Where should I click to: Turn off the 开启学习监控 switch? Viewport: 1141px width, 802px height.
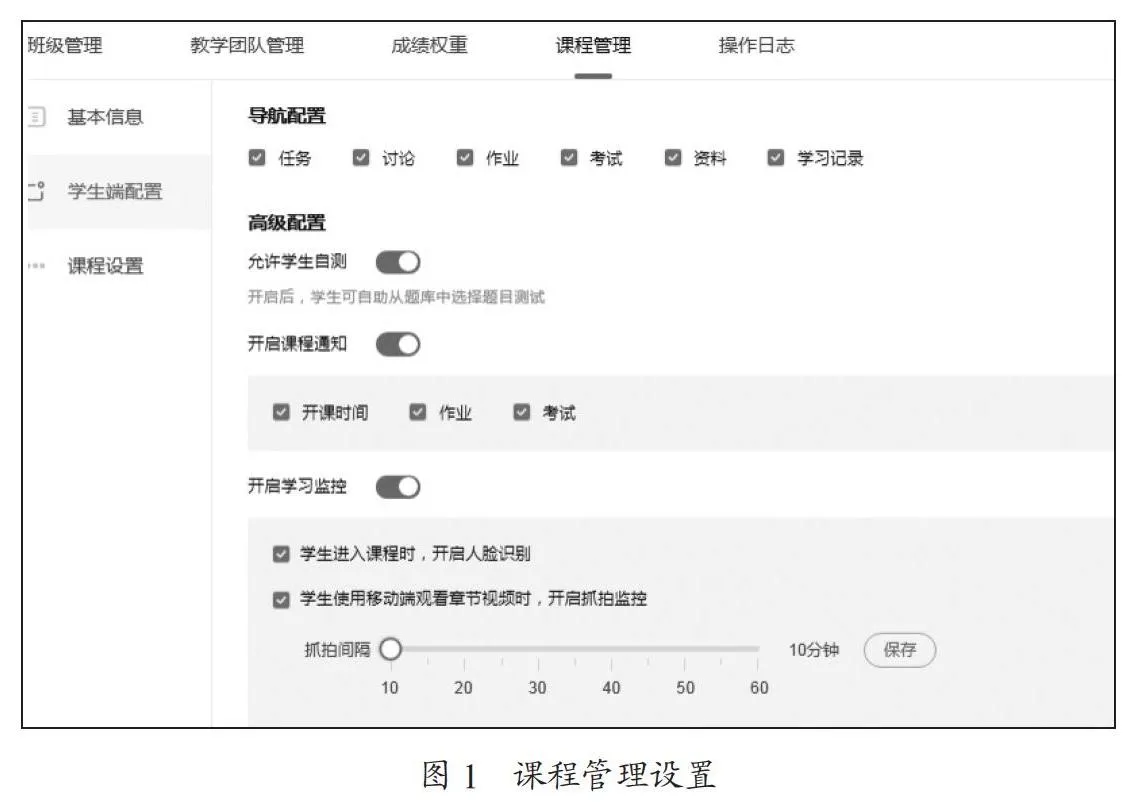[x=398, y=487]
